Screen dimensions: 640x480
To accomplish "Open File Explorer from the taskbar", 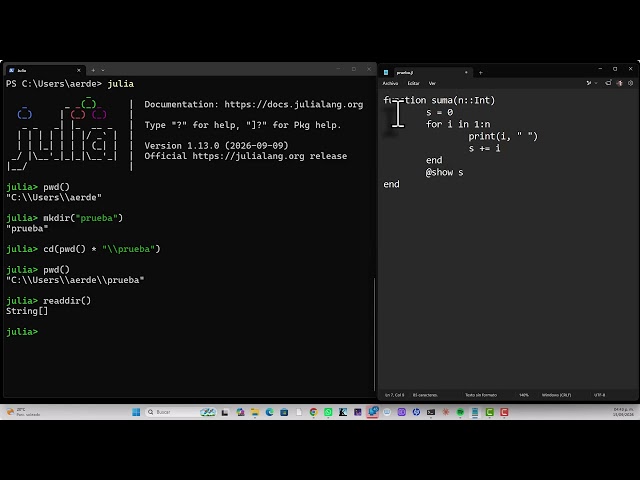I will tap(255, 412).
